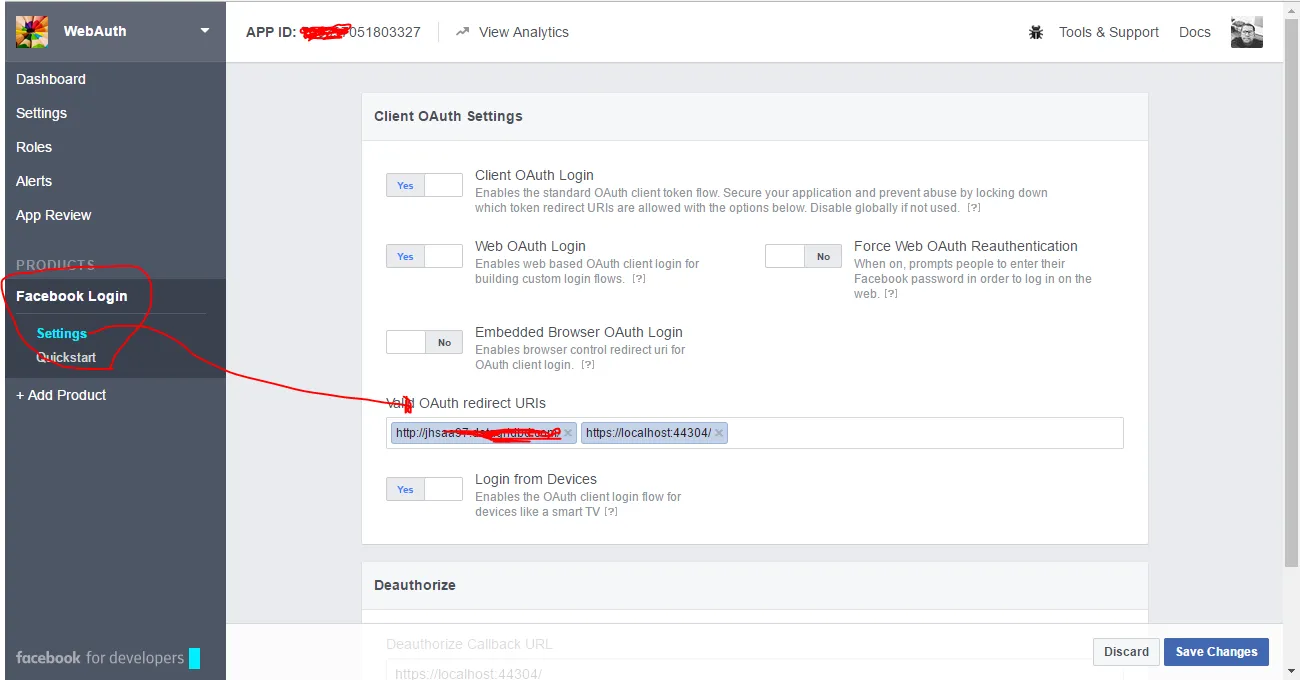
Task: Toggle the Web OAuth Login switch
Action: tap(424, 256)
